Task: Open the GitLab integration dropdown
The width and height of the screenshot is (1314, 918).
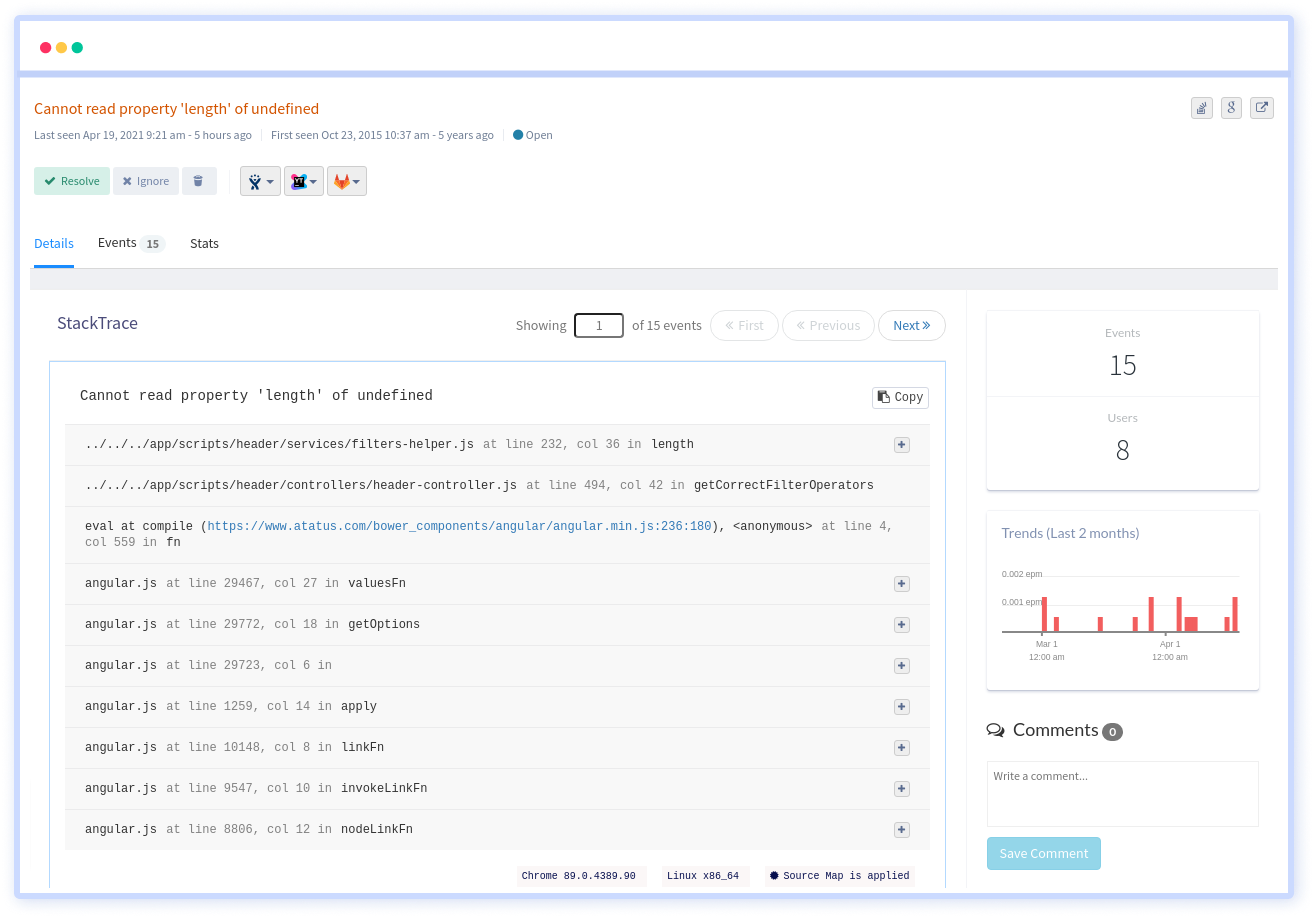Action: click(346, 181)
